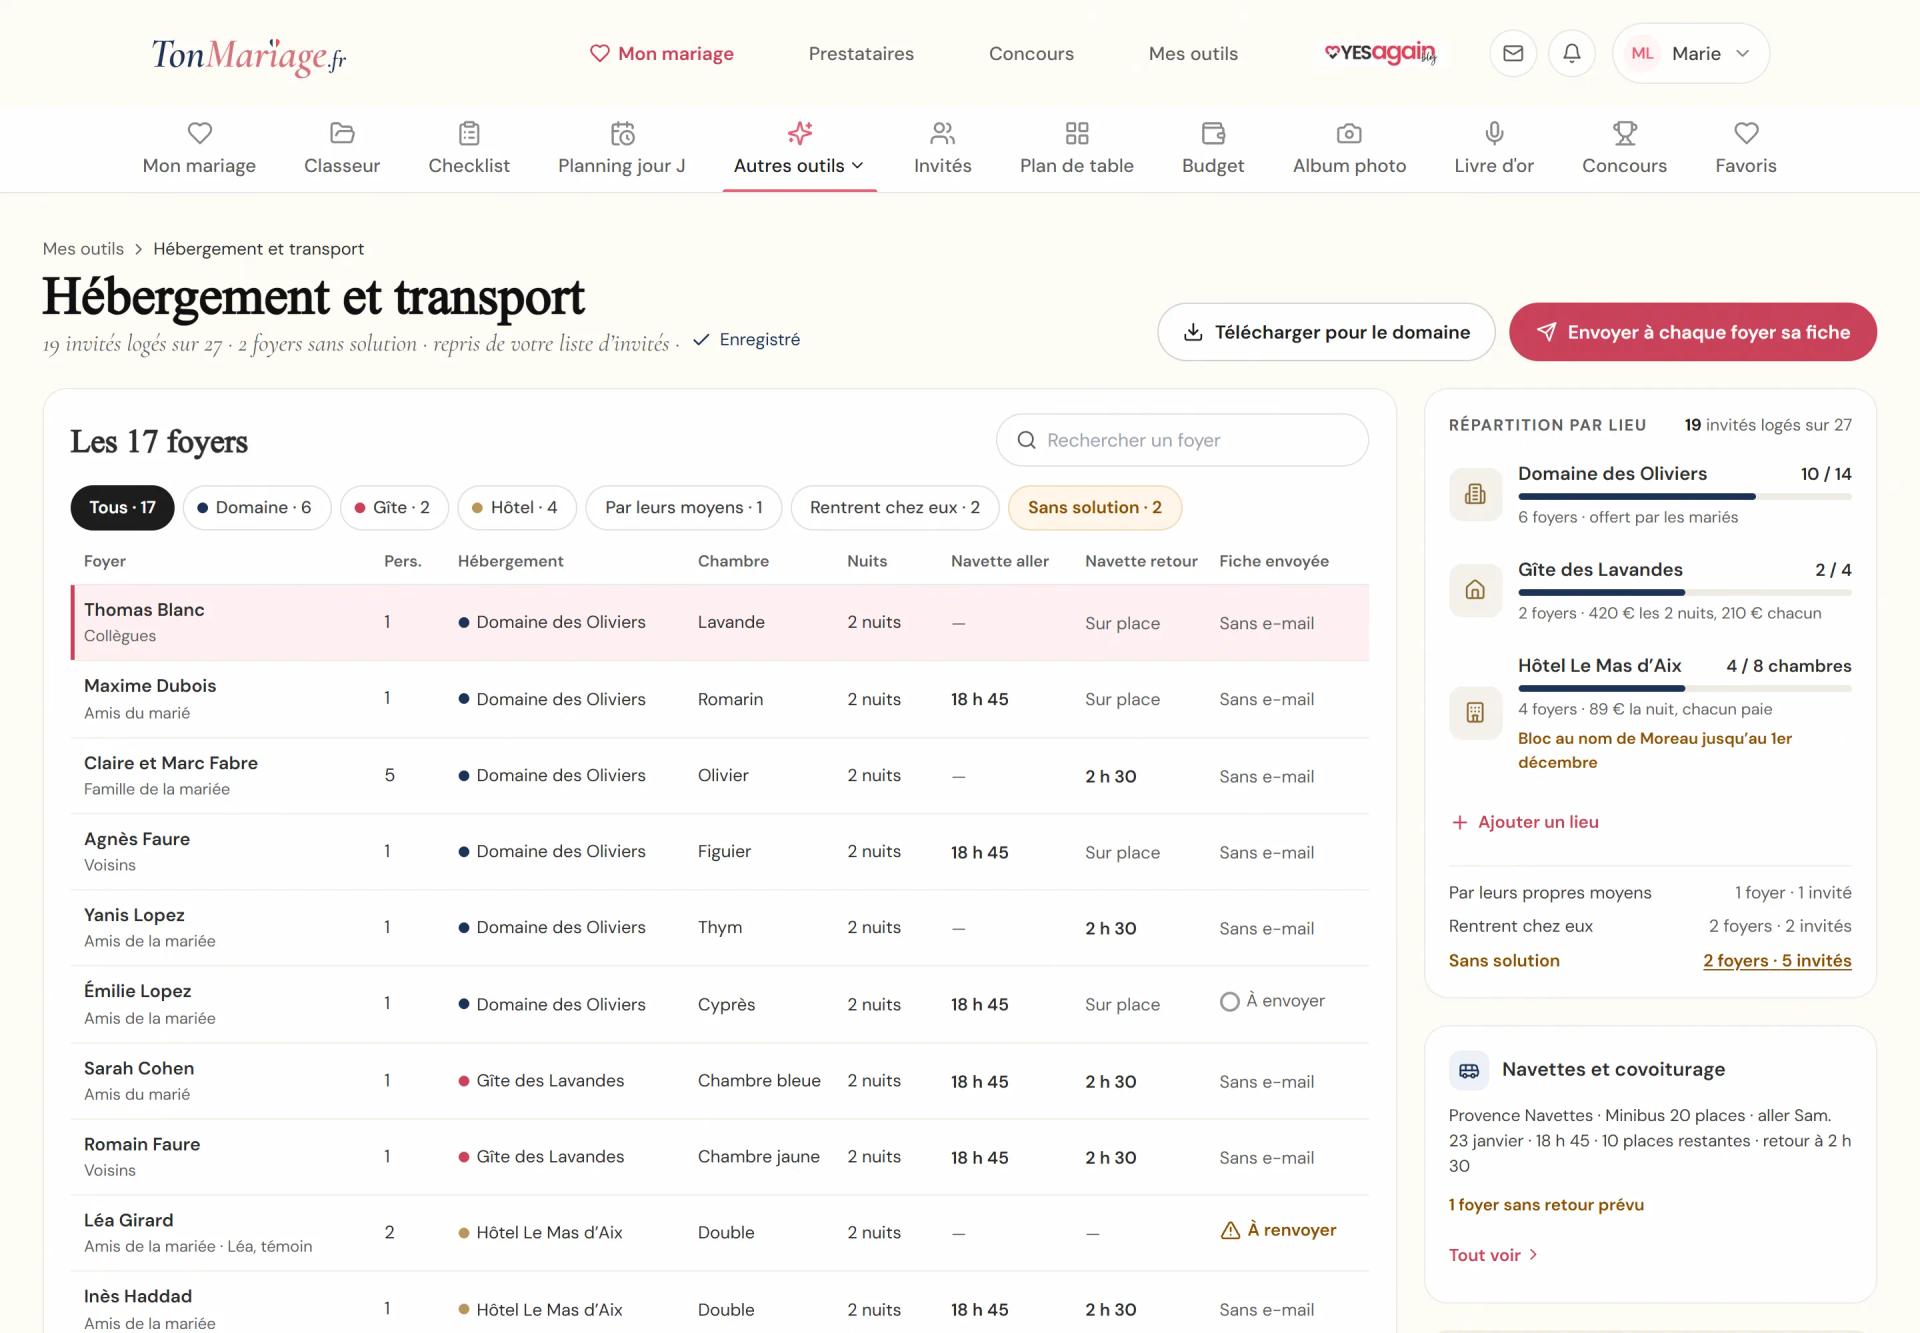Click the Domaine des Oliviers building icon

click(x=1475, y=494)
